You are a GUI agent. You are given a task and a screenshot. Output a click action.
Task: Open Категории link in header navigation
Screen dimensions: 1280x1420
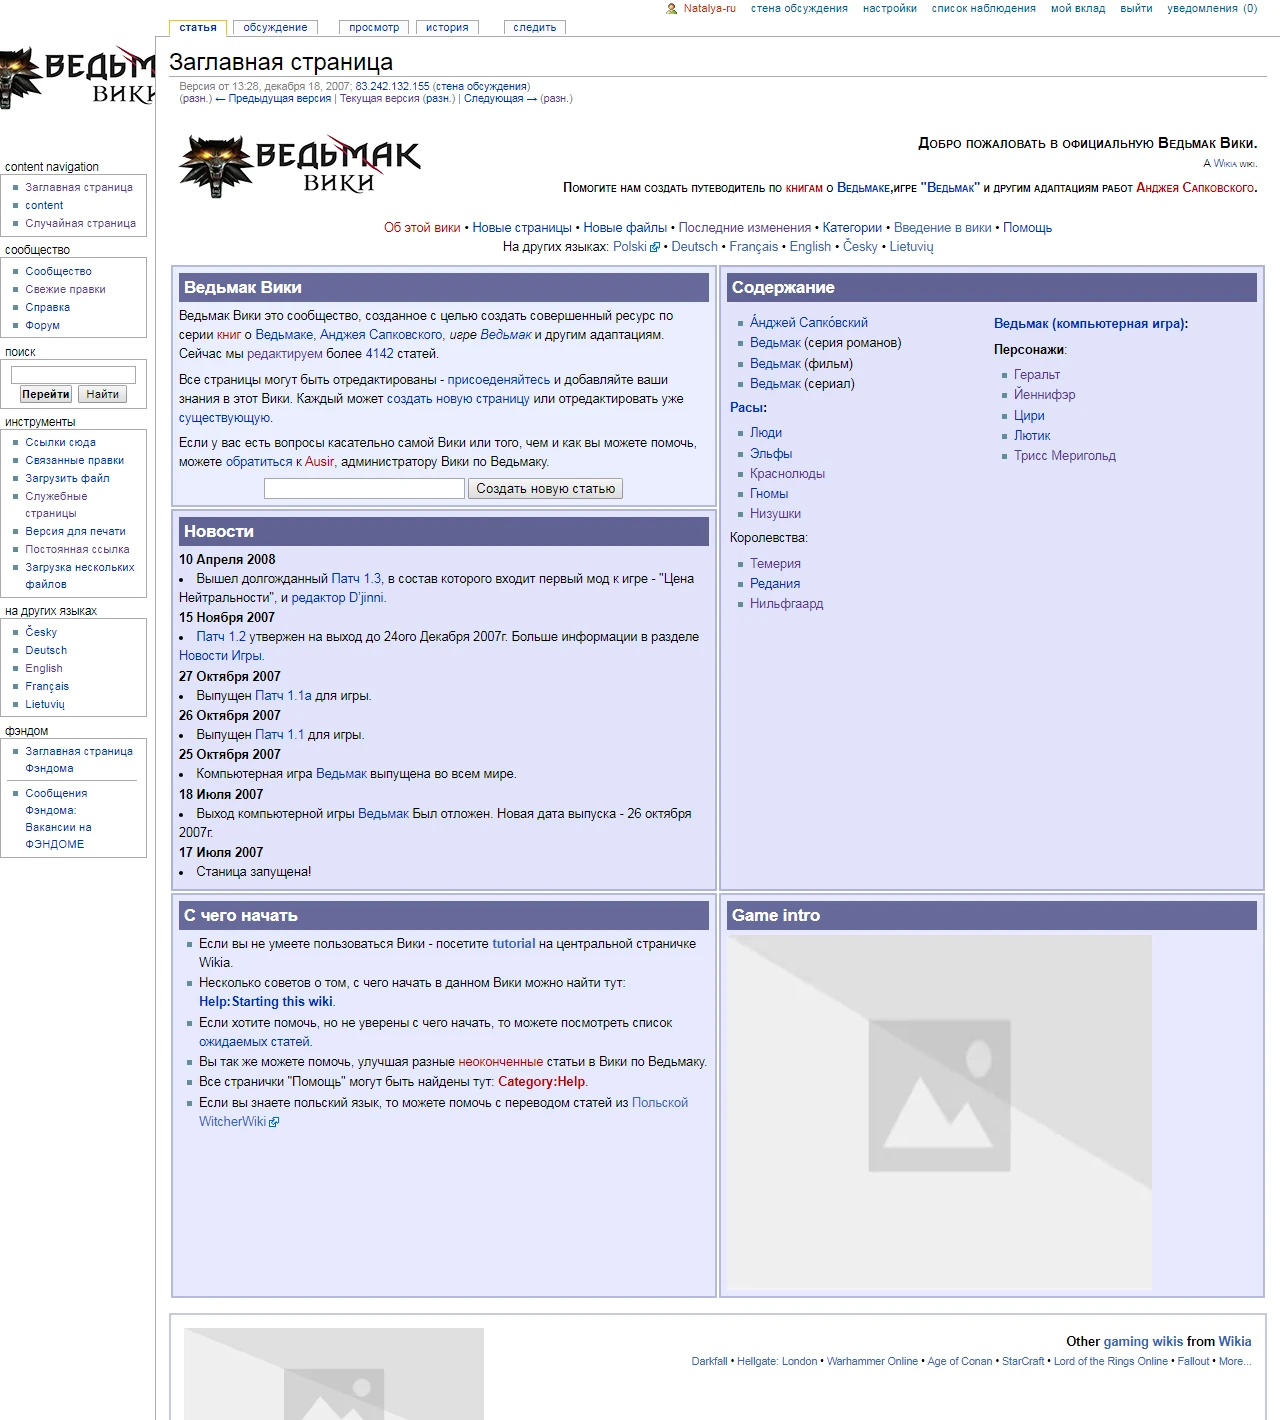(x=852, y=228)
